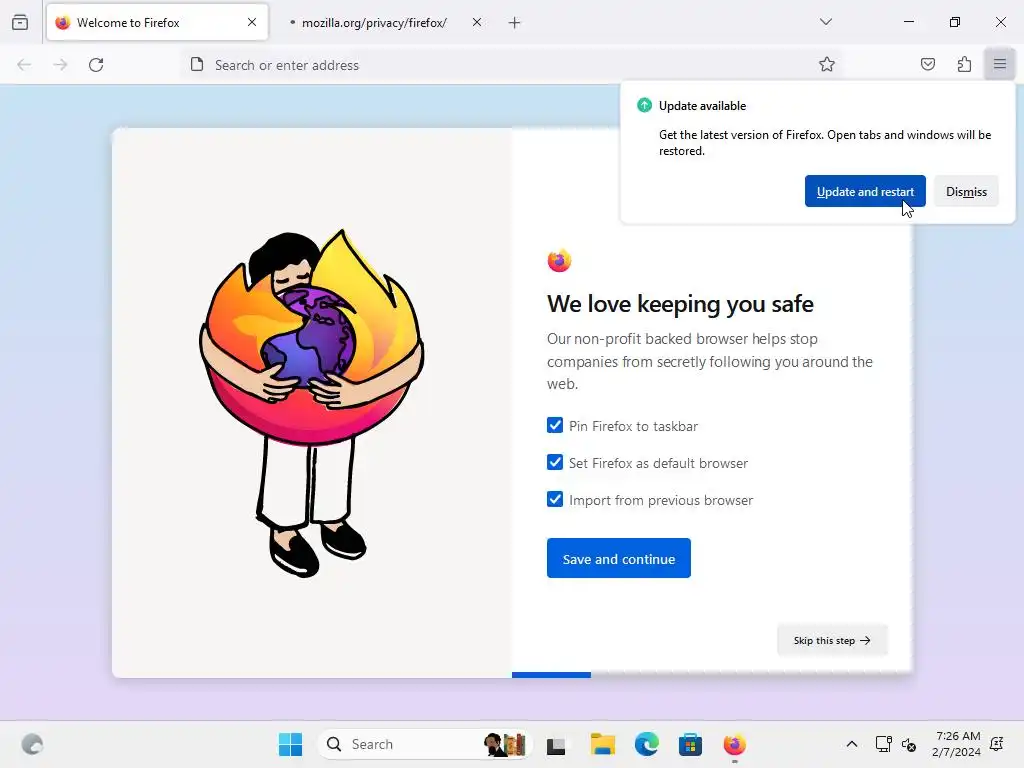The height and width of the screenshot is (768, 1024).
Task: Open the Windows Start menu
Action: (290, 744)
